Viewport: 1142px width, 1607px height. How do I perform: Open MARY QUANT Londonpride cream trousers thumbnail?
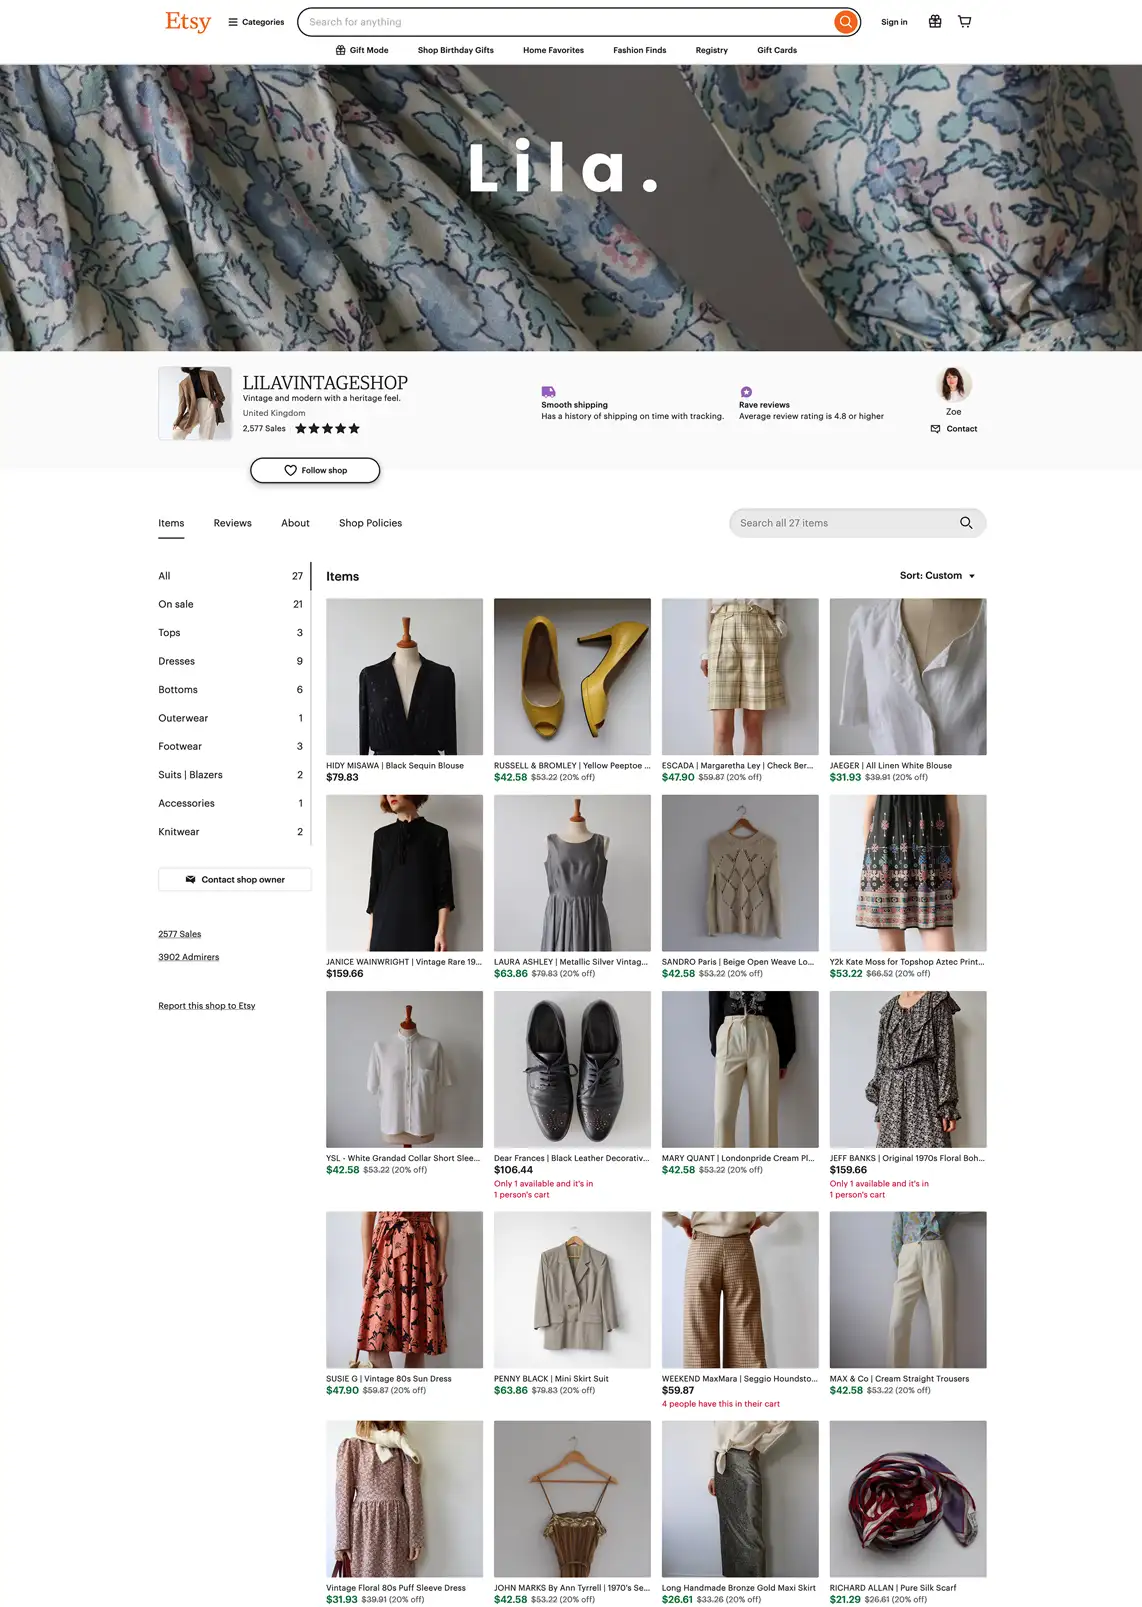pyautogui.click(x=740, y=1069)
